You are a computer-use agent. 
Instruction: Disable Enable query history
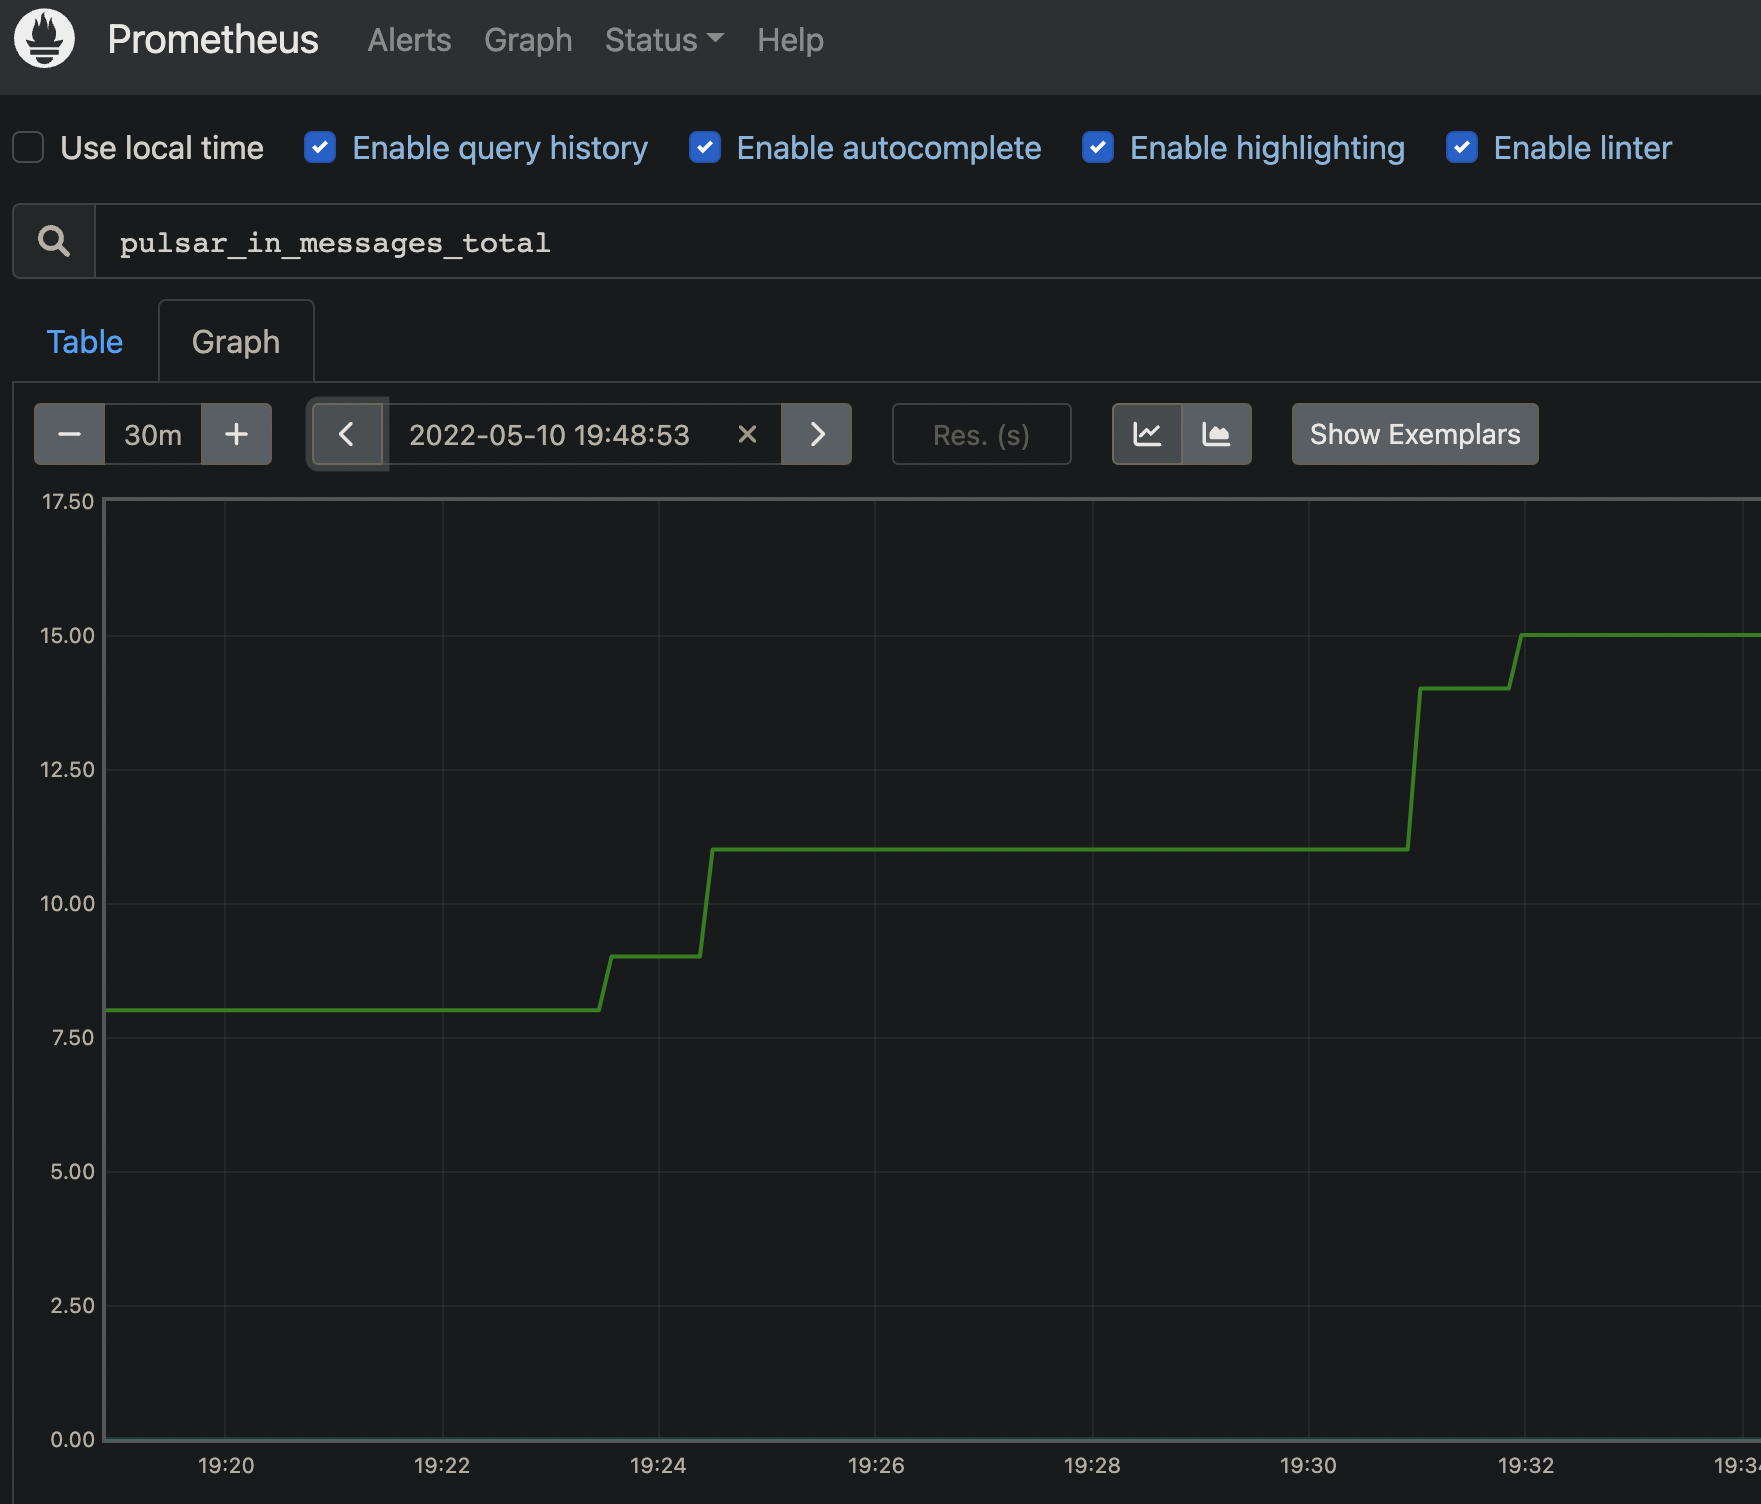coord(319,147)
